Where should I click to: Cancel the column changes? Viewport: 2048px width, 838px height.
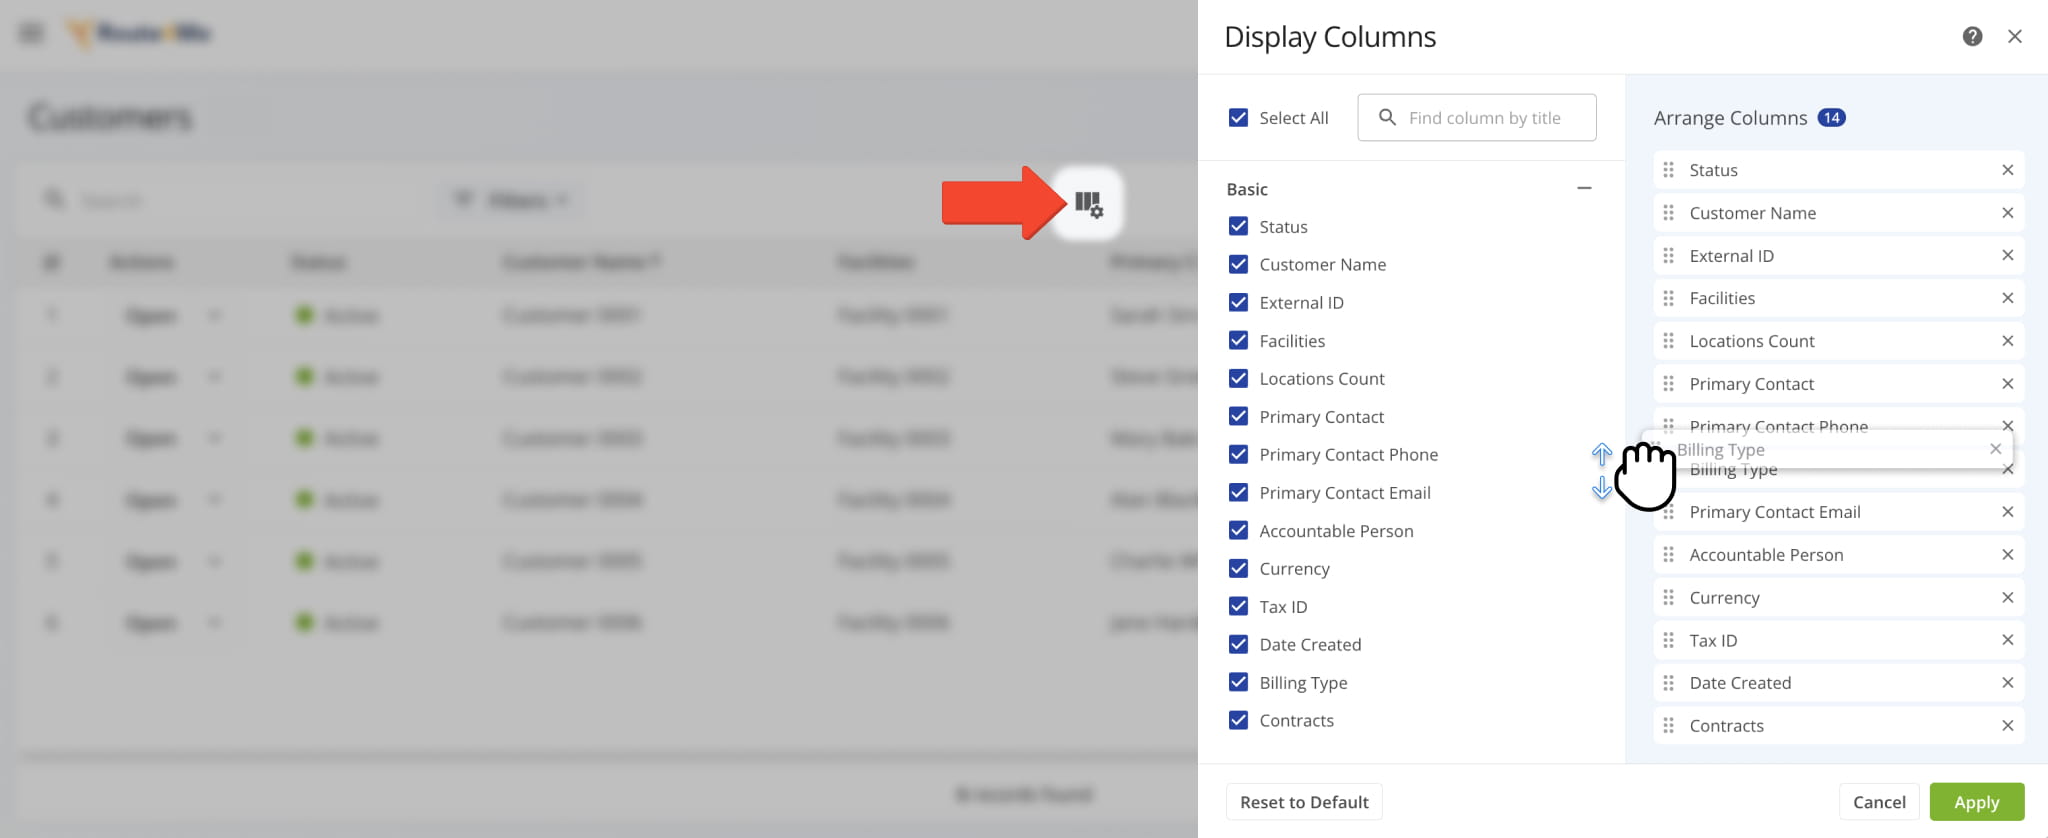(1879, 802)
